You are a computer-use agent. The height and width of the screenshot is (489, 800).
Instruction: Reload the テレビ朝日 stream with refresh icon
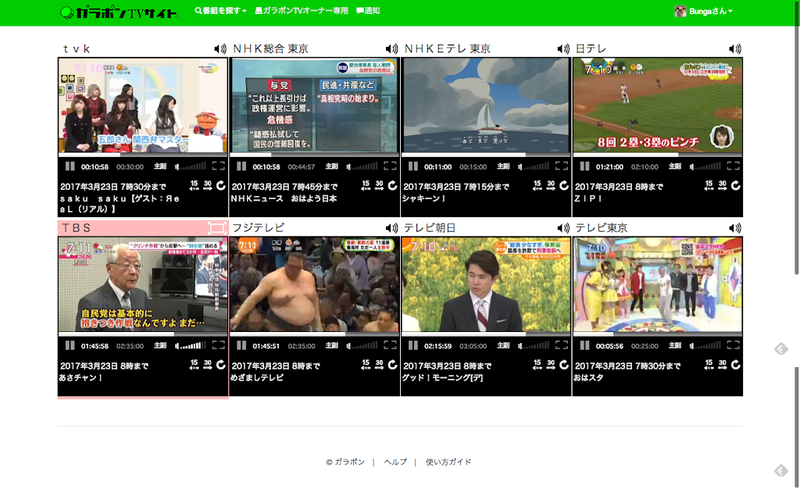point(564,365)
